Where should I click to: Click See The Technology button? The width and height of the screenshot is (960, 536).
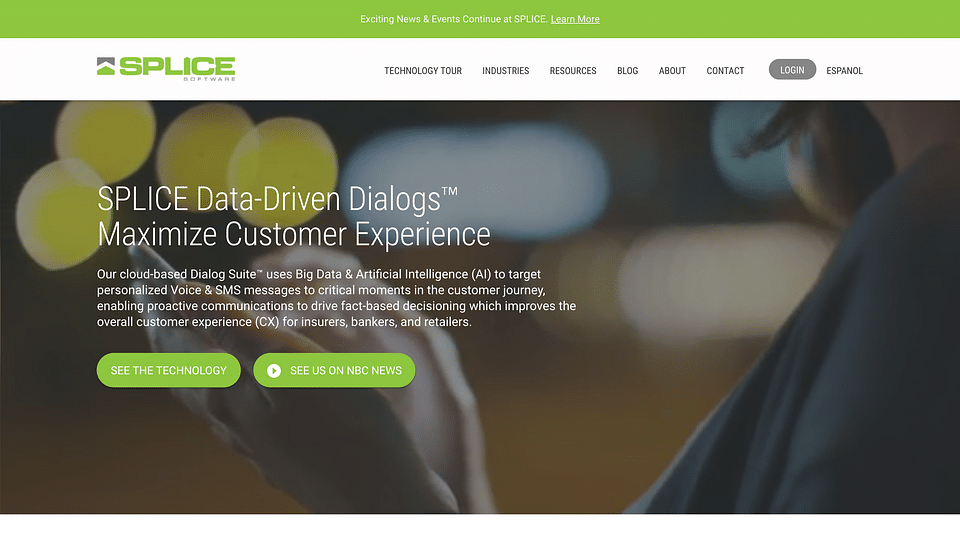[x=168, y=370]
